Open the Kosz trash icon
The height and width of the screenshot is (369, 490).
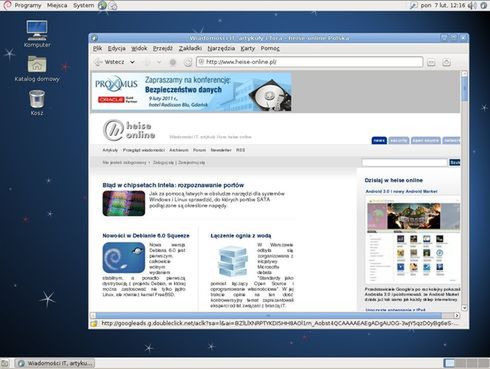click(x=37, y=98)
